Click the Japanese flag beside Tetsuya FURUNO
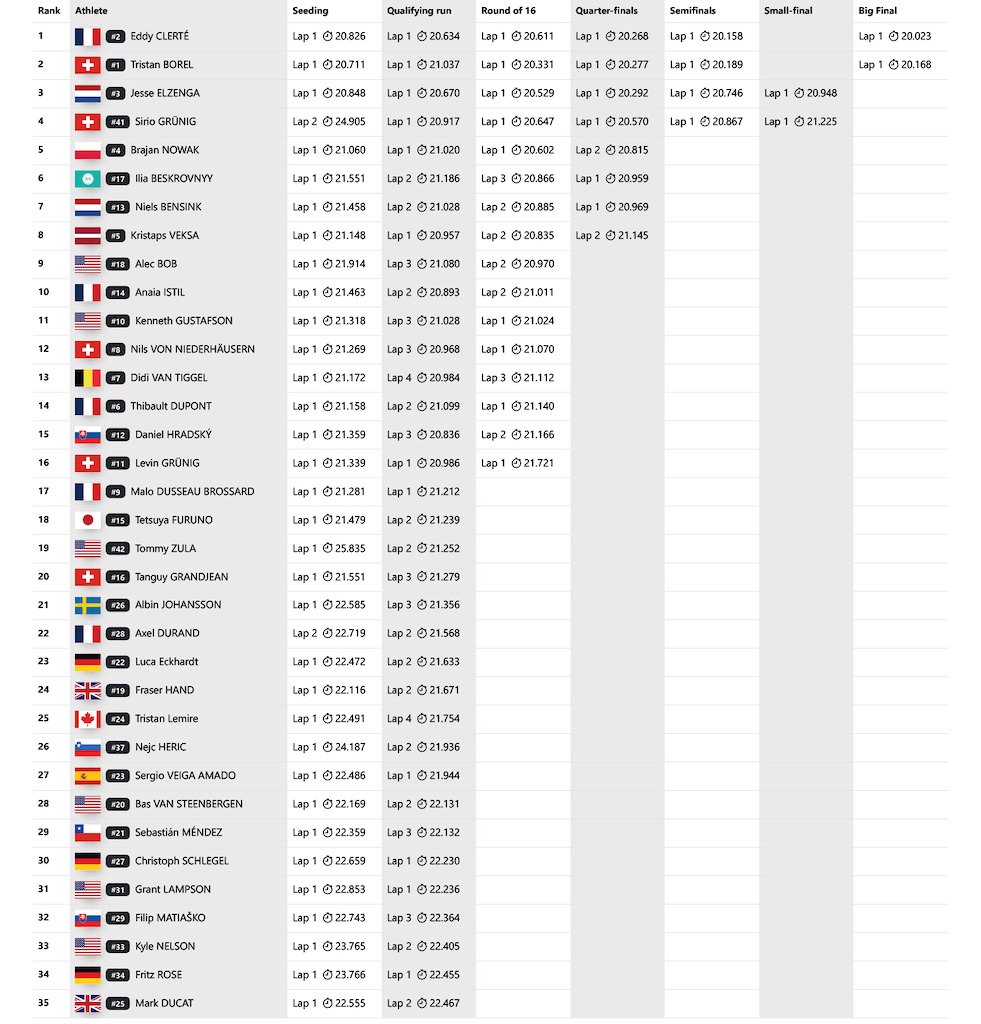This screenshot has width=981, height=1024. pyautogui.click(x=88, y=520)
